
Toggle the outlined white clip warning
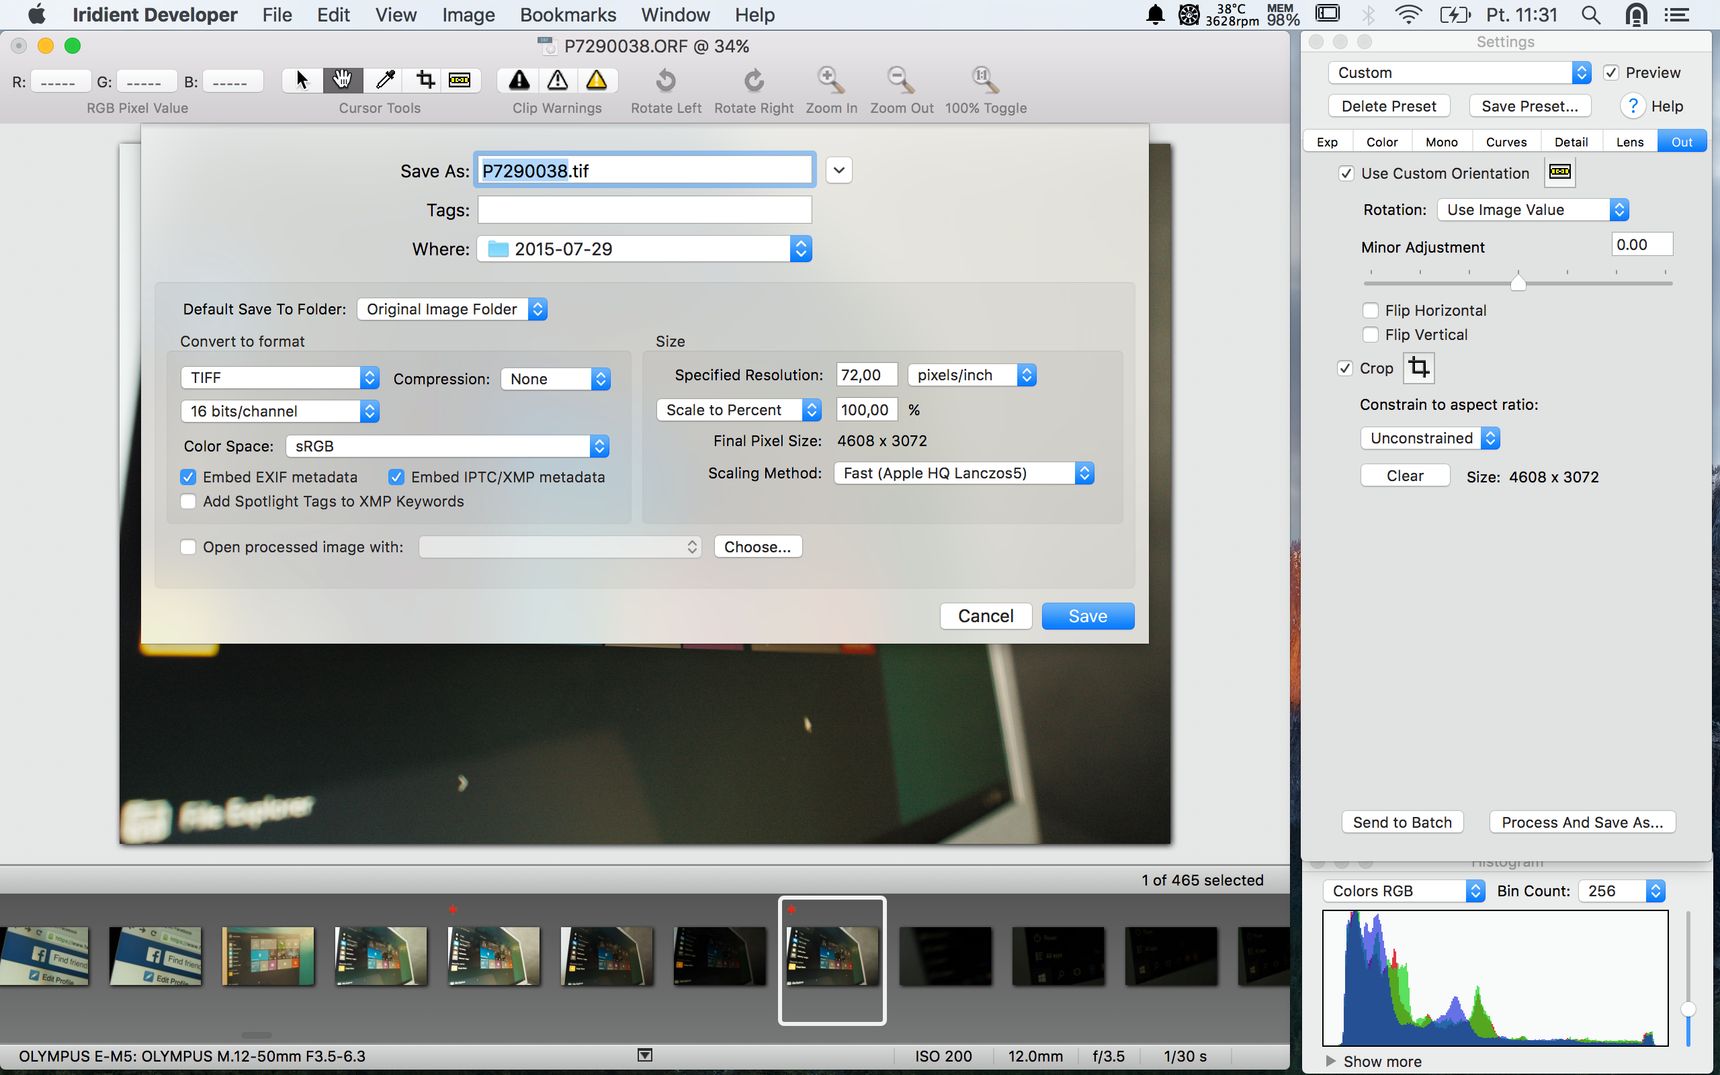coord(558,80)
